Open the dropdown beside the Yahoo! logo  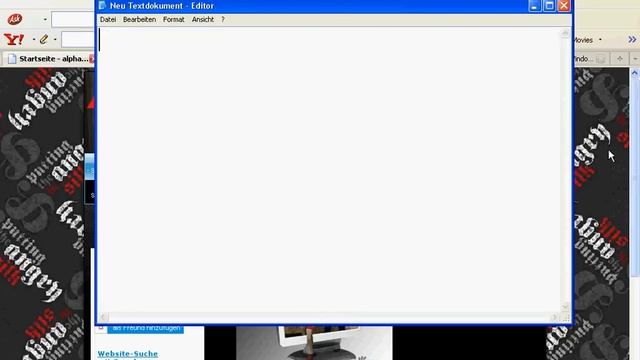(33, 40)
